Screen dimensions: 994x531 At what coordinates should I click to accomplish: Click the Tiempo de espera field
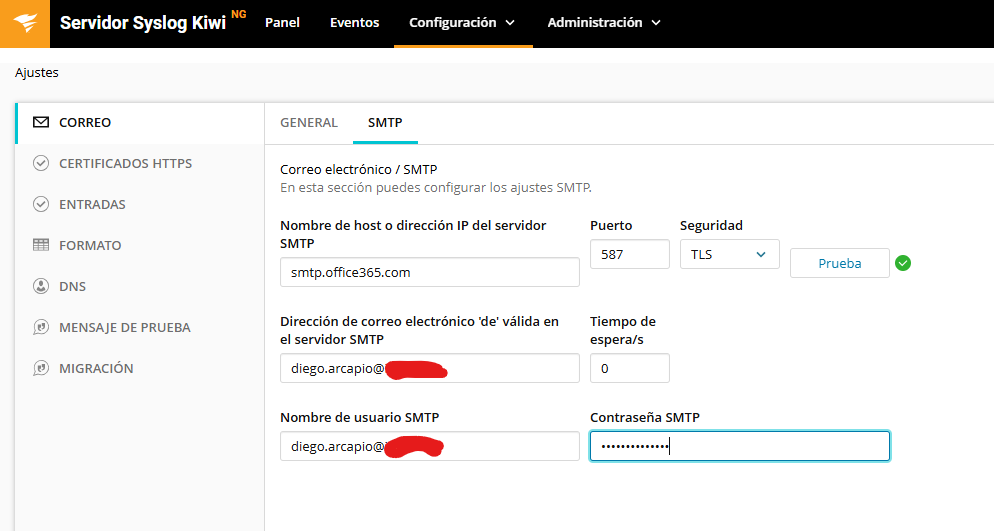[x=629, y=368]
